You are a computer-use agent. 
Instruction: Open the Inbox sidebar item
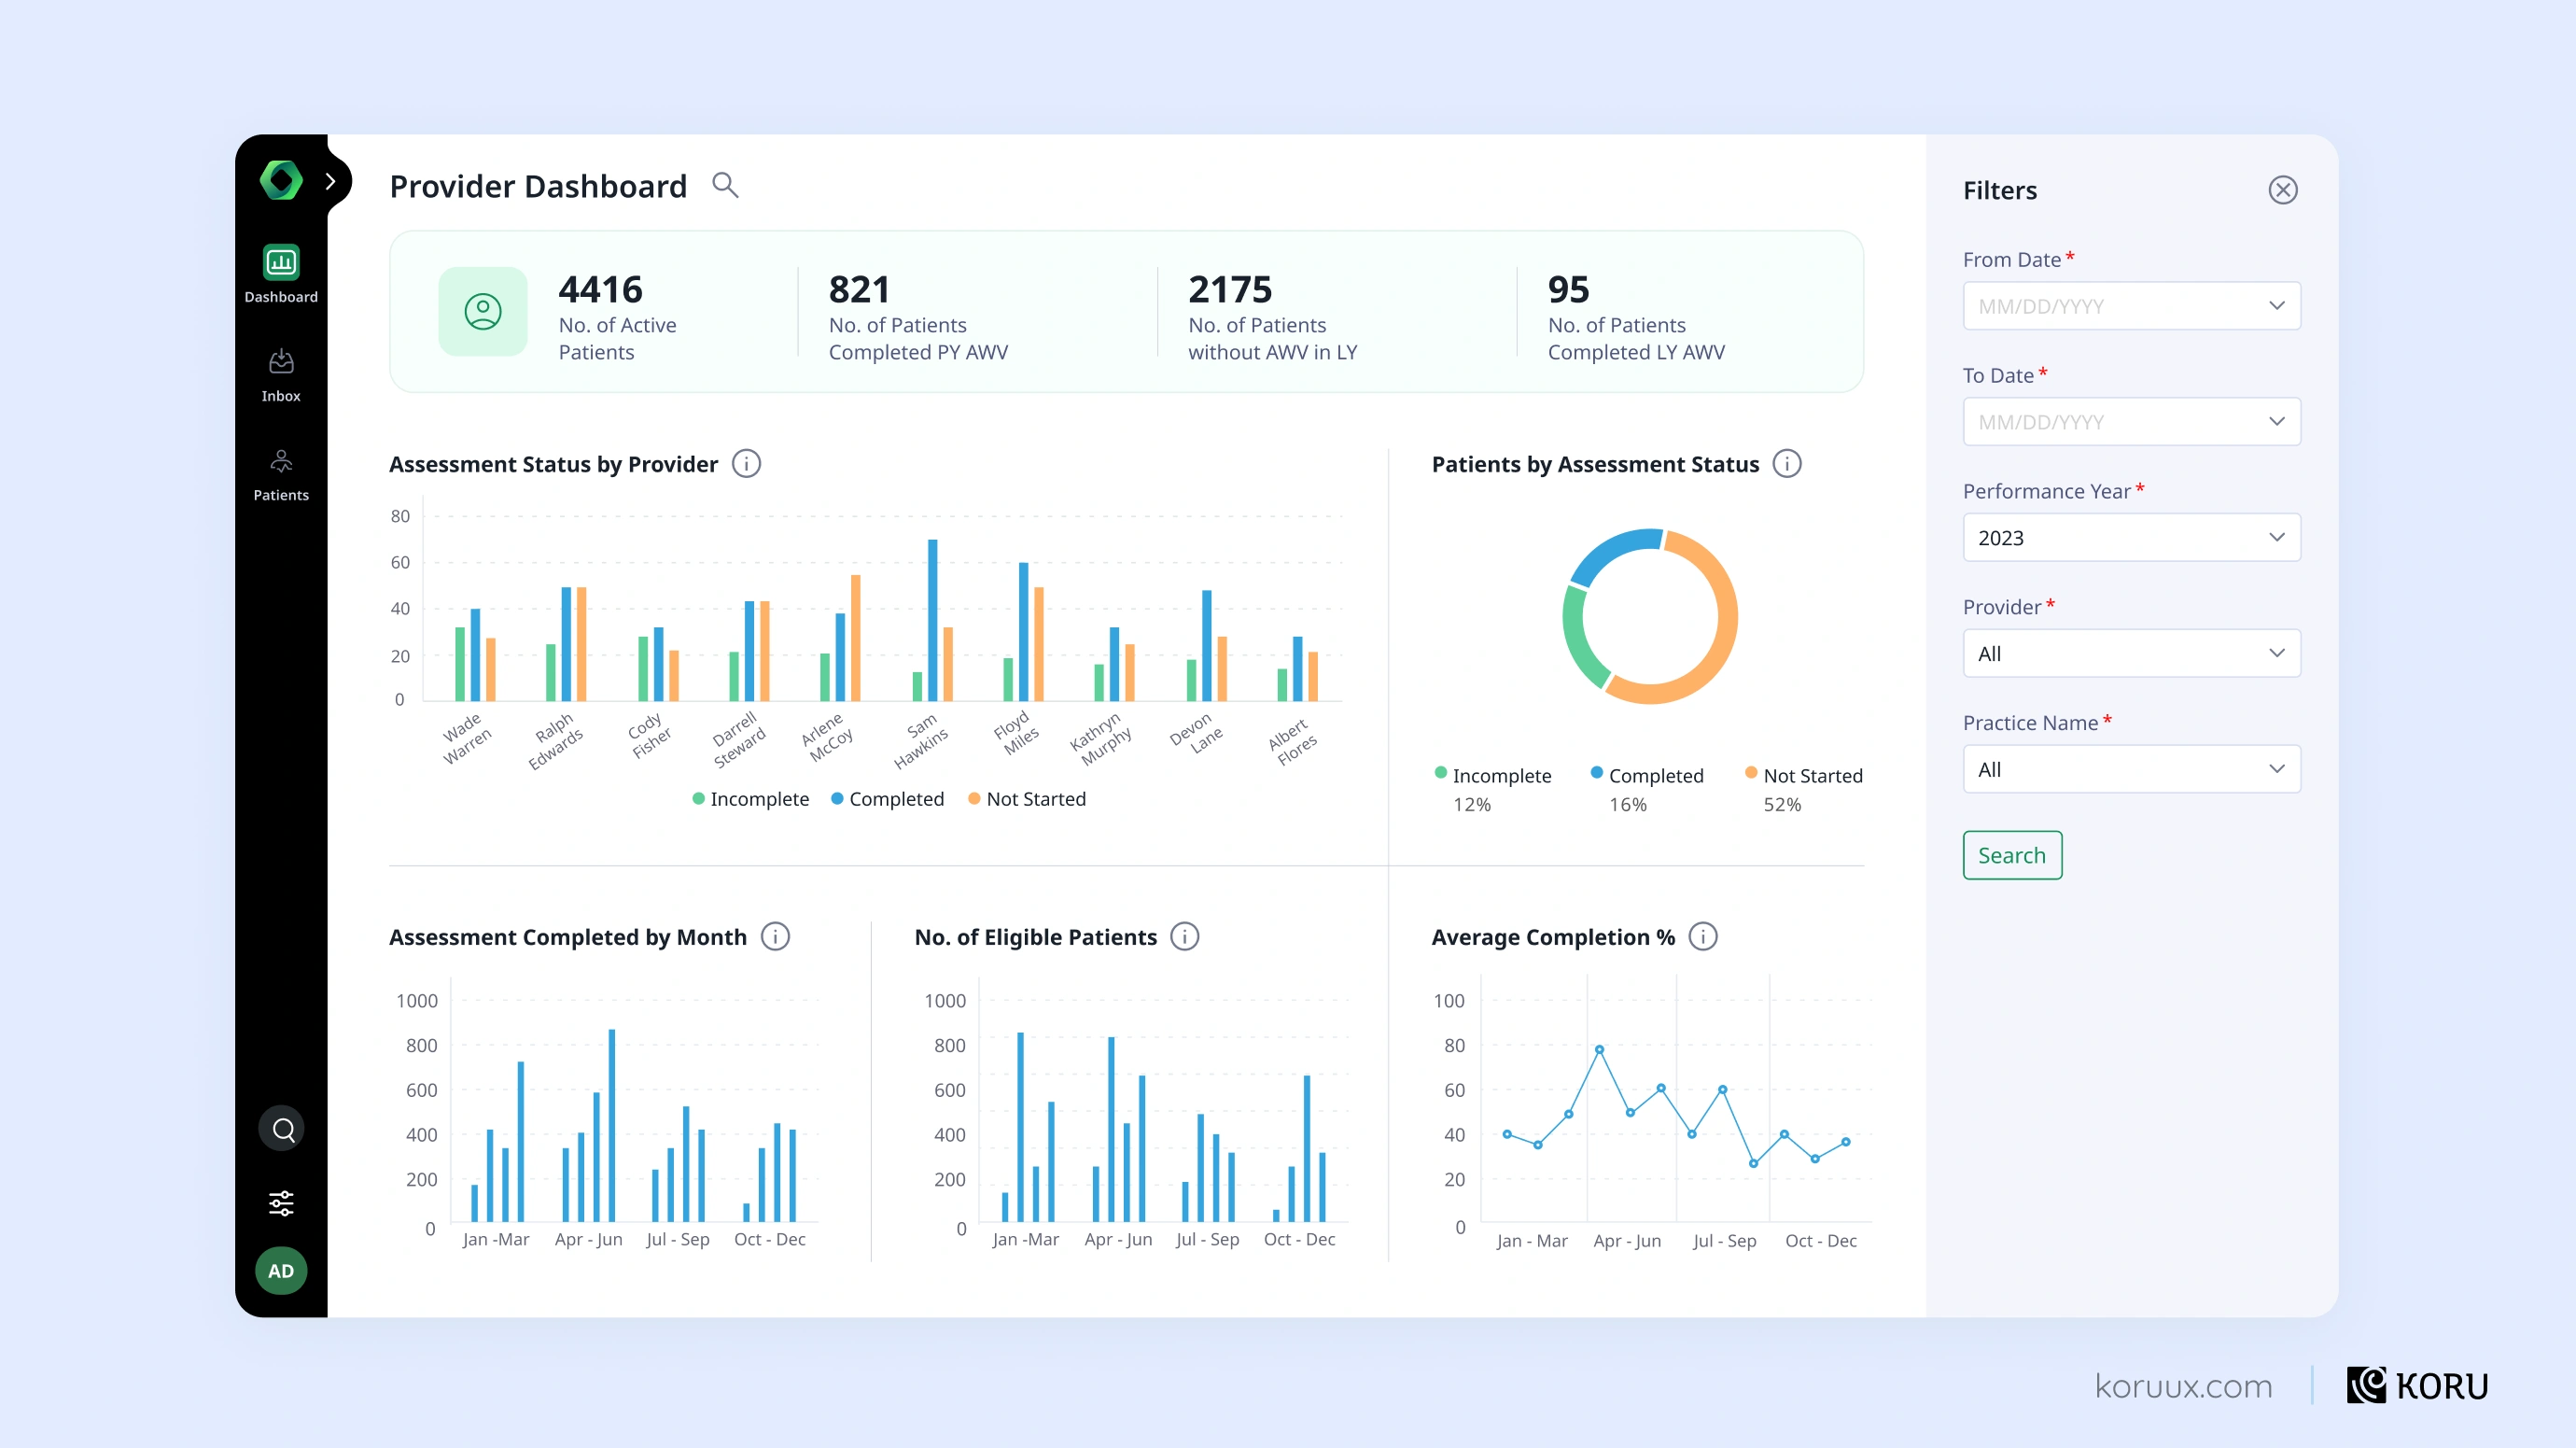[281, 375]
